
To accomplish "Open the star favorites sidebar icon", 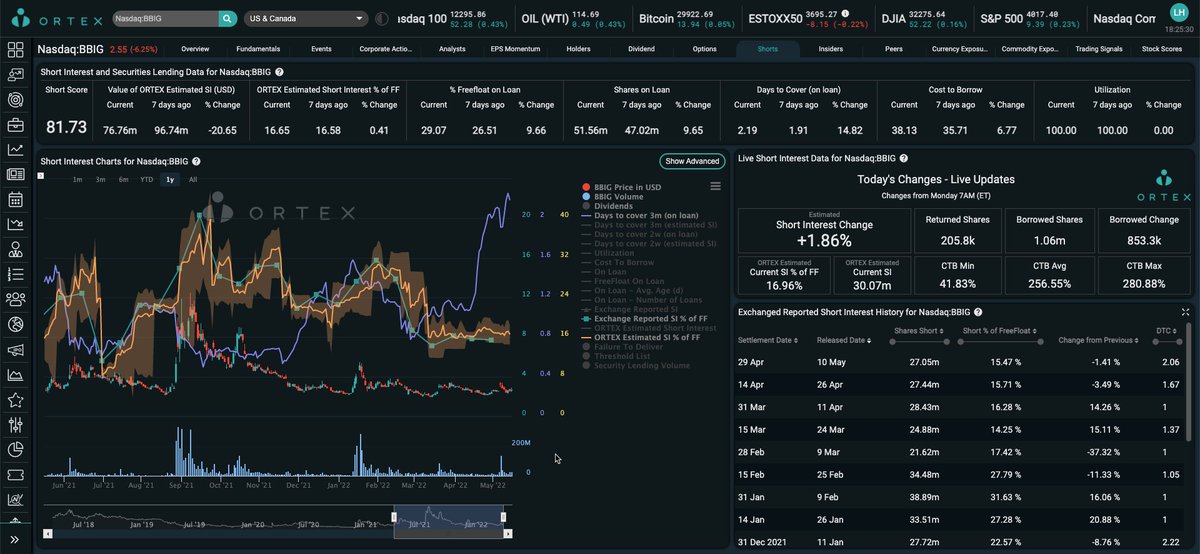I will tap(15, 400).
